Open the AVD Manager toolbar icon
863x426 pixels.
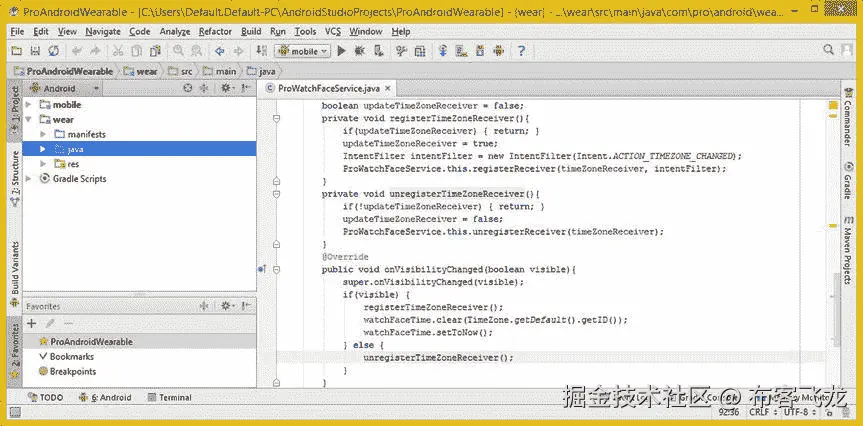461,51
